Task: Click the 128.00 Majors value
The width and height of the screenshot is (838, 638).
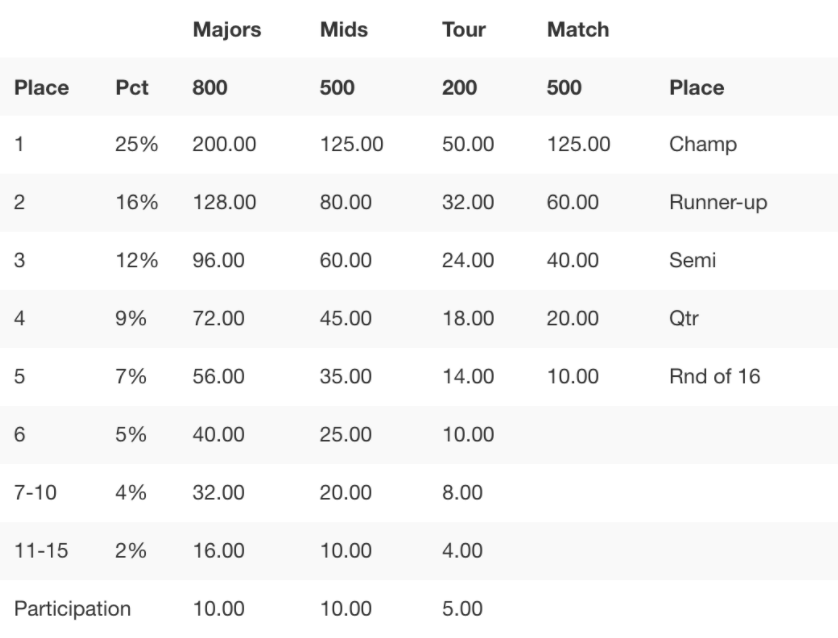Action: (x=224, y=203)
